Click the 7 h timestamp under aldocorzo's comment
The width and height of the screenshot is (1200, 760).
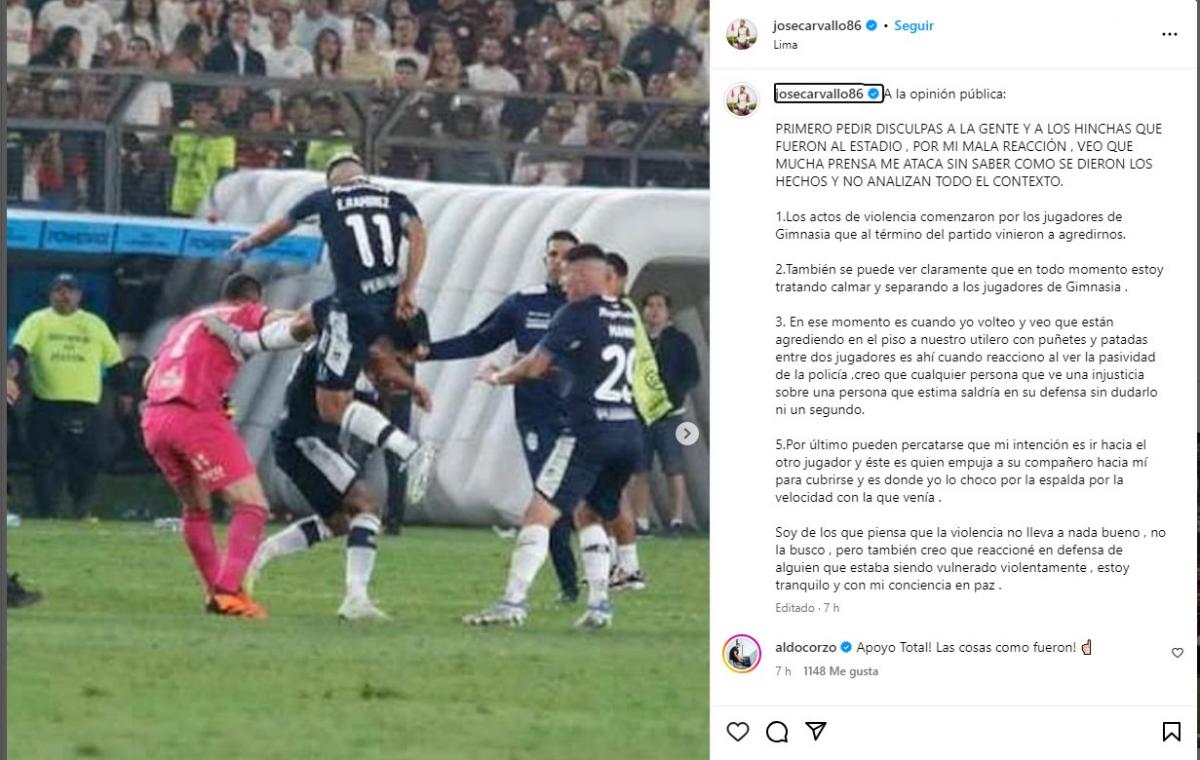tap(783, 671)
